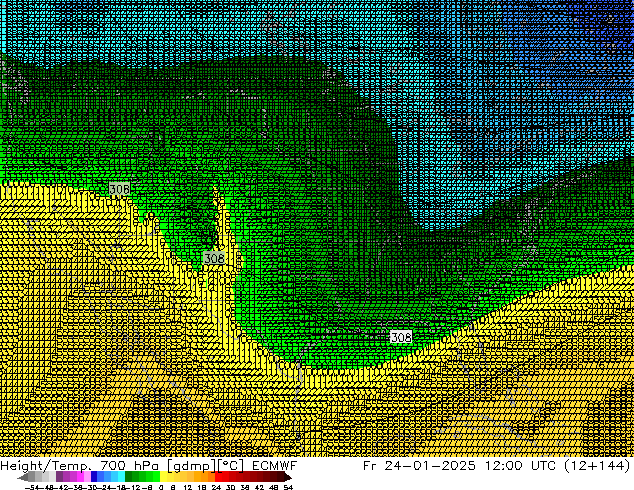Viewport: 634px width, 490px height.
Task: Click the '[gdmp]' unit label
Action: tap(191, 466)
